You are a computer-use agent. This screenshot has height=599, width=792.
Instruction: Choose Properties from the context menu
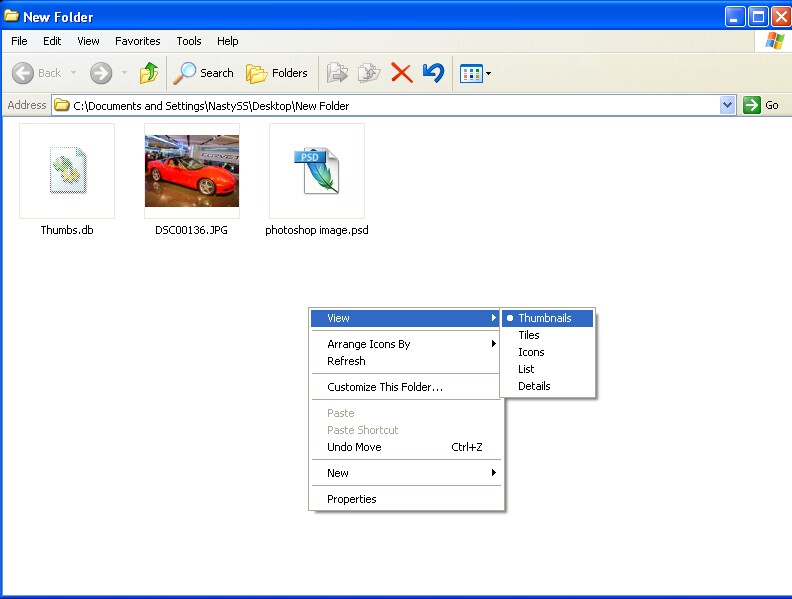click(x=352, y=499)
